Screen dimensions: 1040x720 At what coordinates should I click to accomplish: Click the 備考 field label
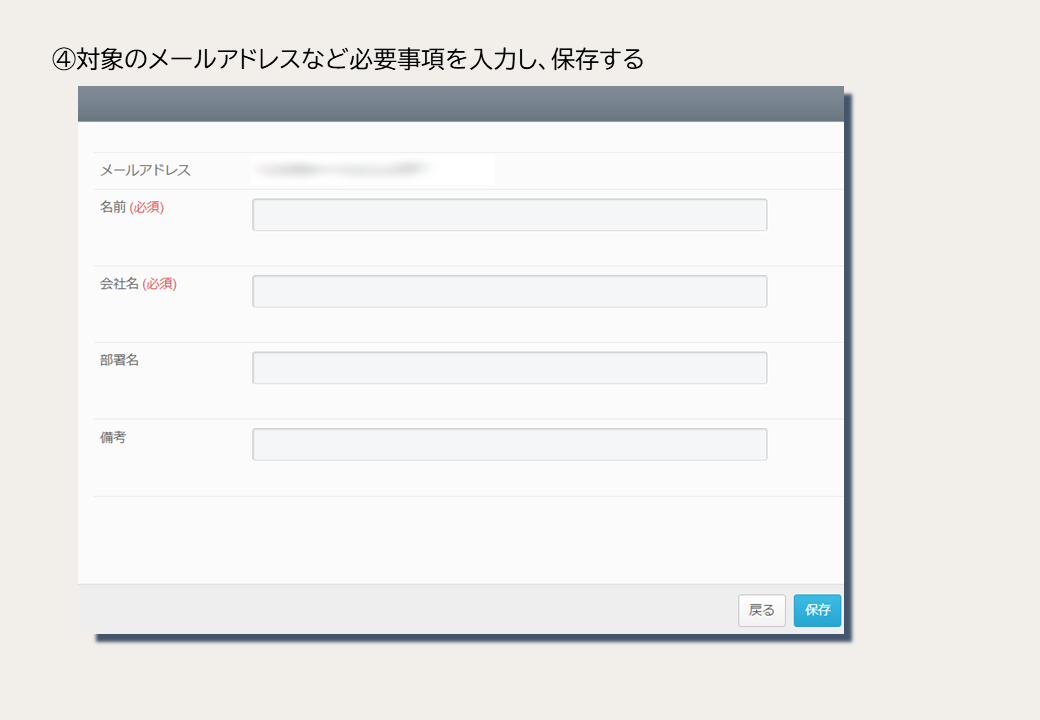tap(113, 438)
